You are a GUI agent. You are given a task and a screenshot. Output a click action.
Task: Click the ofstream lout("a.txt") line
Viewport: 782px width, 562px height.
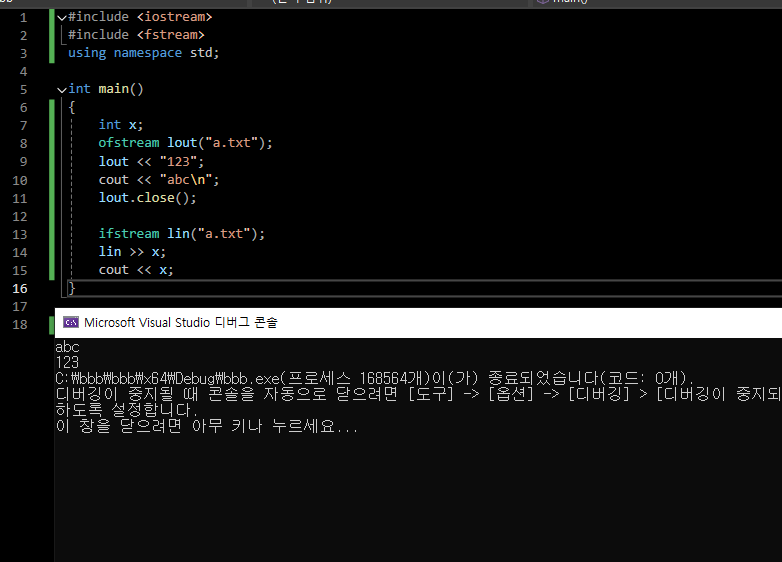tap(186, 143)
